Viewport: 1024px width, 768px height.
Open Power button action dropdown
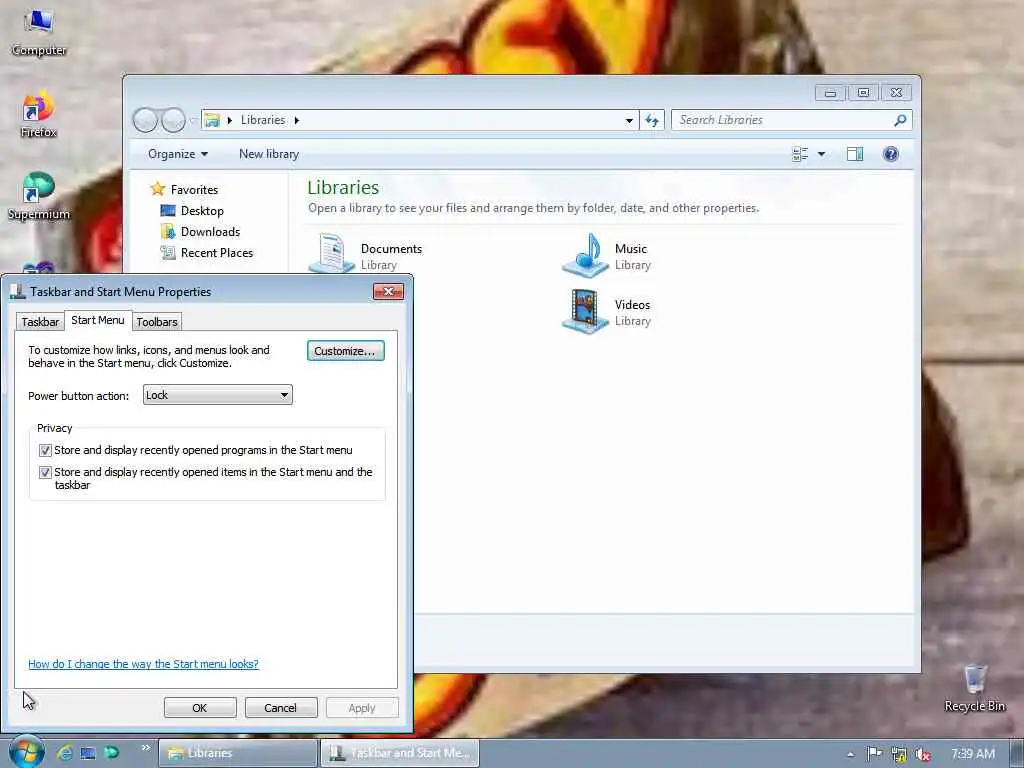click(x=217, y=395)
